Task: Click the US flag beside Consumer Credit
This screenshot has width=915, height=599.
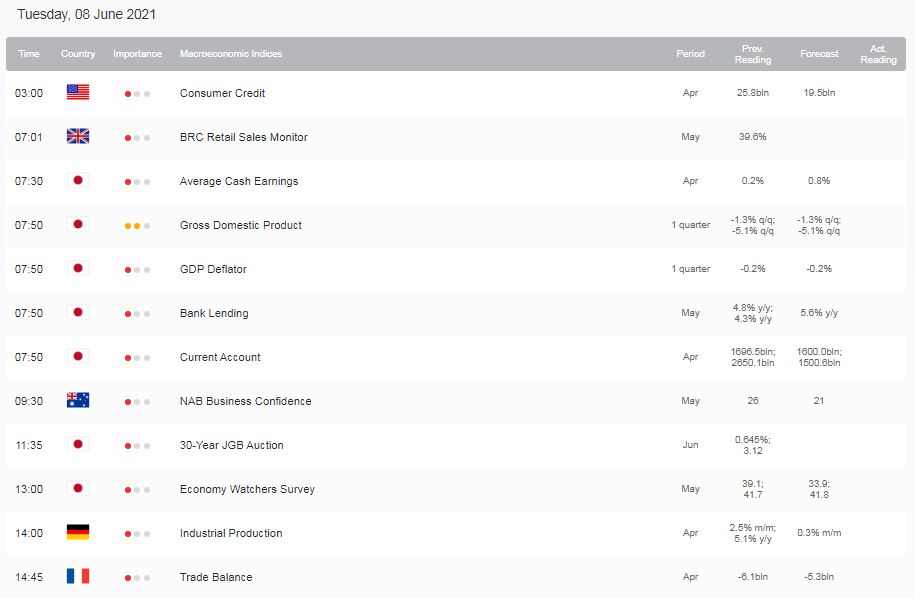Action: tap(78, 92)
